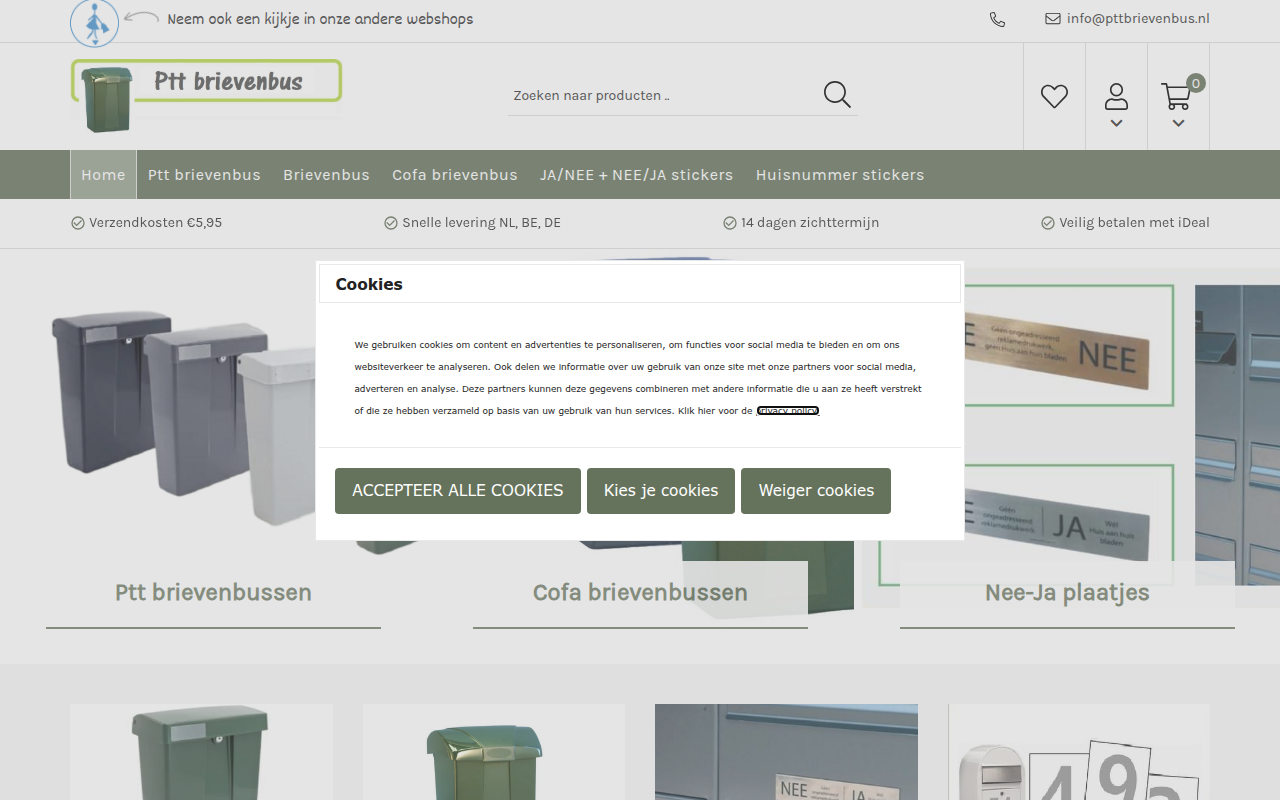Image resolution: width=1280 pixels, height=800 pixels.
Task: Click the Snelle levering checkmark icon
Action: click(x=391, y=223)
